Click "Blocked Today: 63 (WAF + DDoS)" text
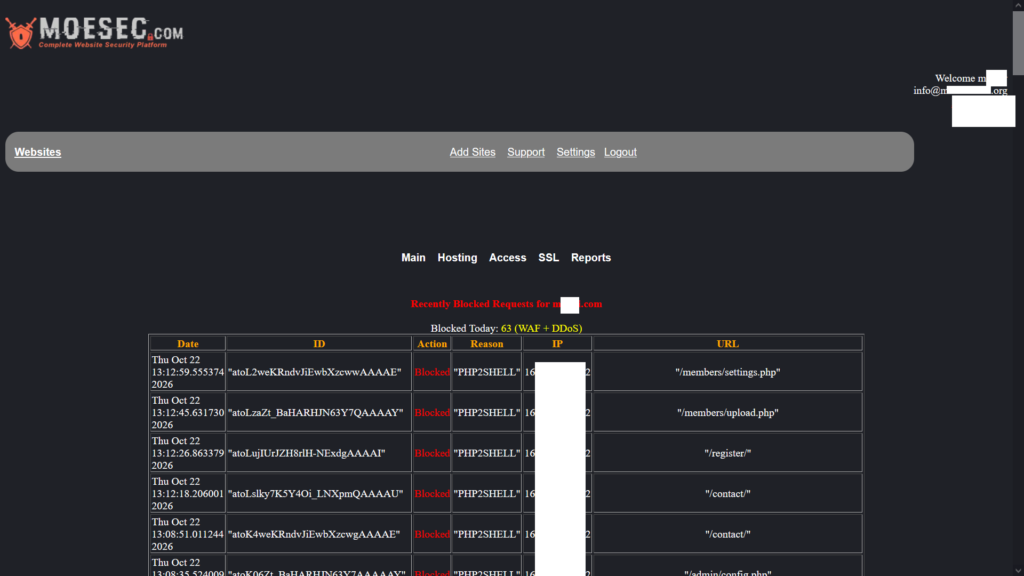1024x576 pixels. pos(506,328)
